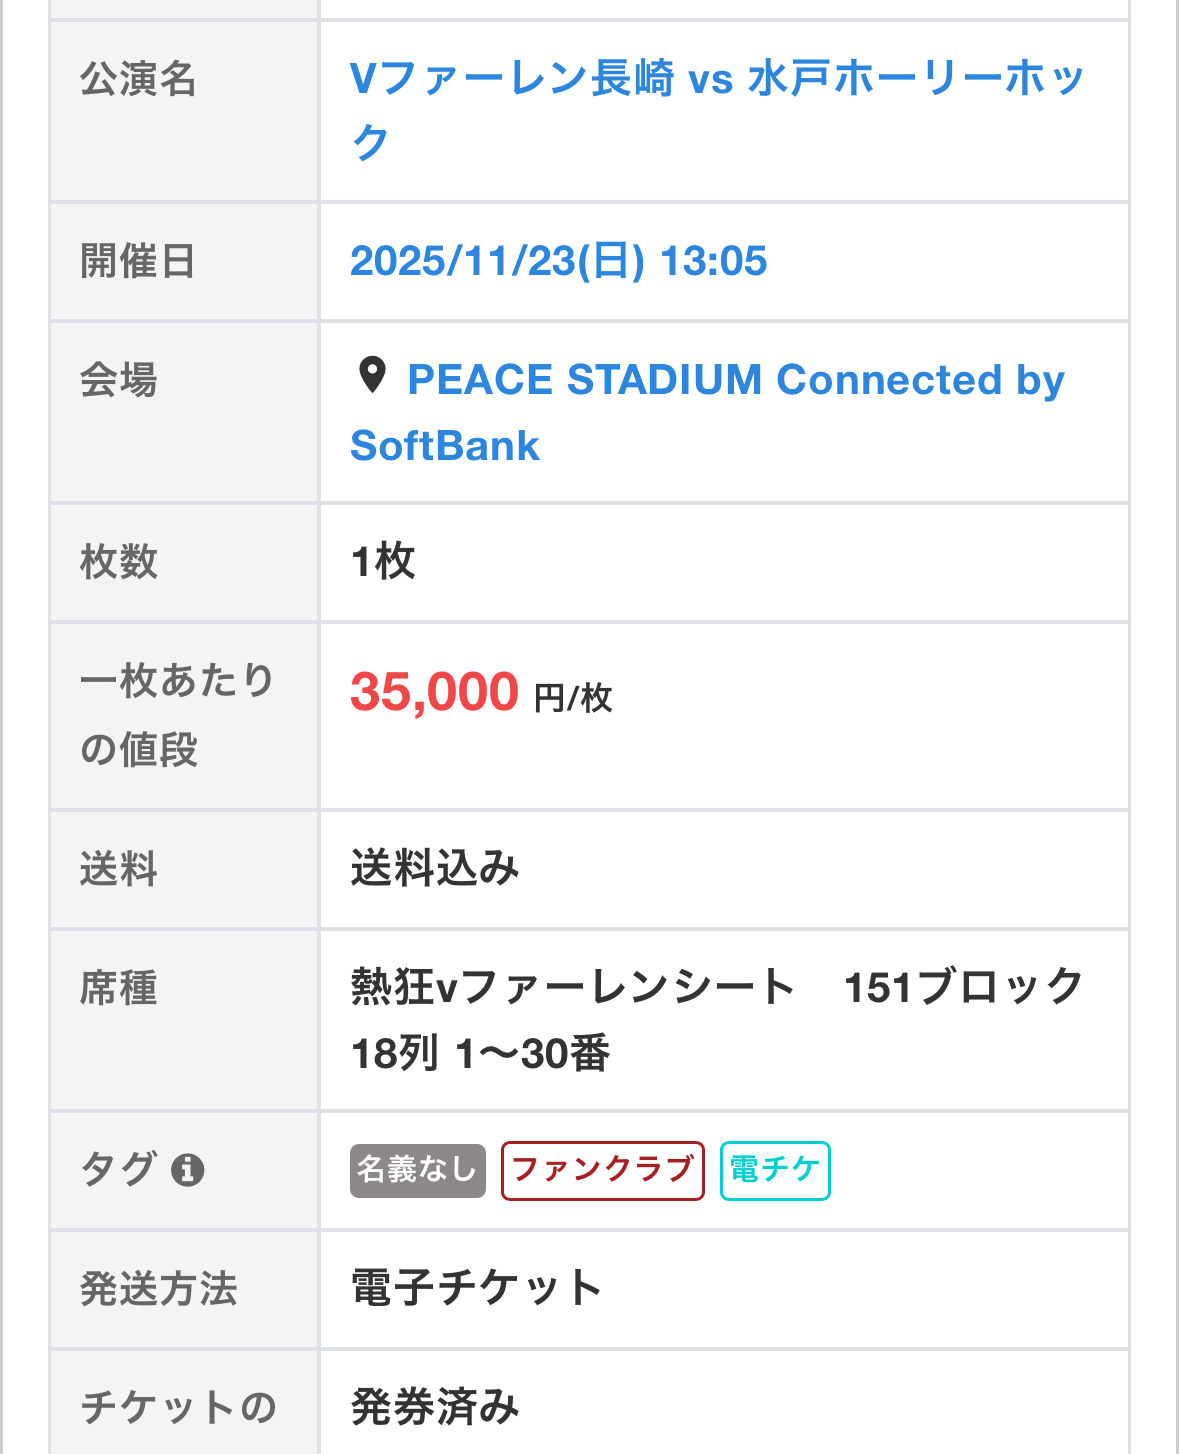This screenshot has height=1454, width=1179.
Task: Click the 電子チケット delivery method value
Action: click(476, 1288)
